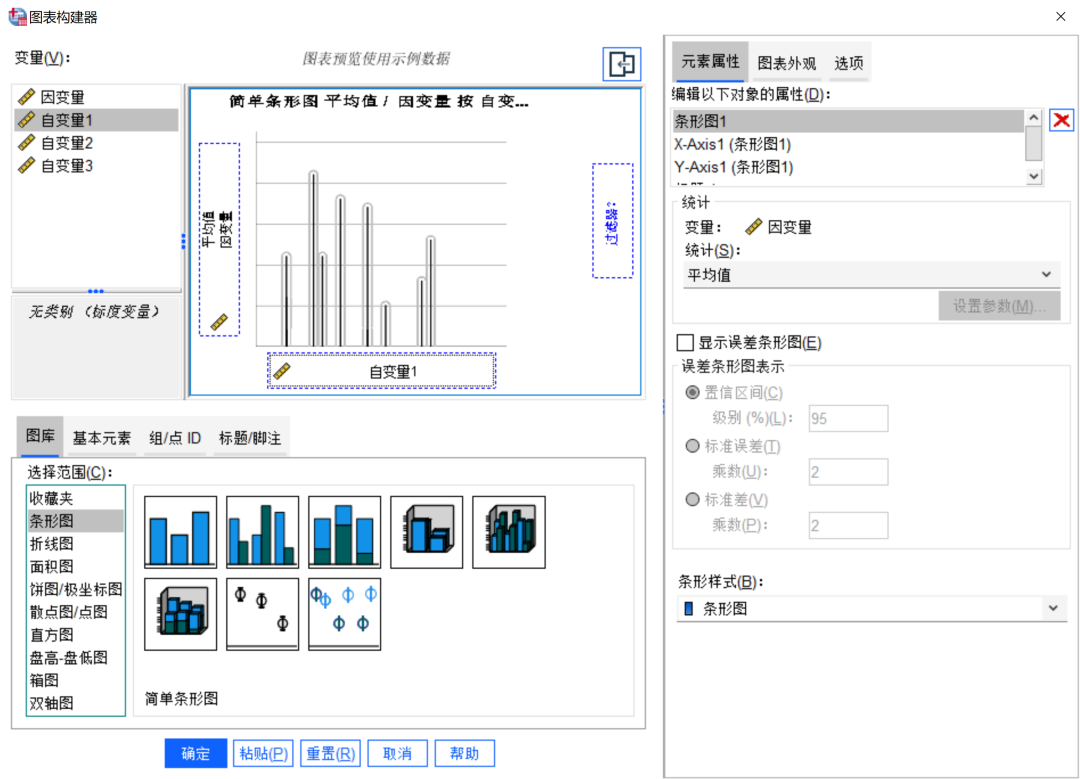1080x779 pixels.
Task: Click the 过滤器 drop zone in preview
Action: click(x=612, y=220)
